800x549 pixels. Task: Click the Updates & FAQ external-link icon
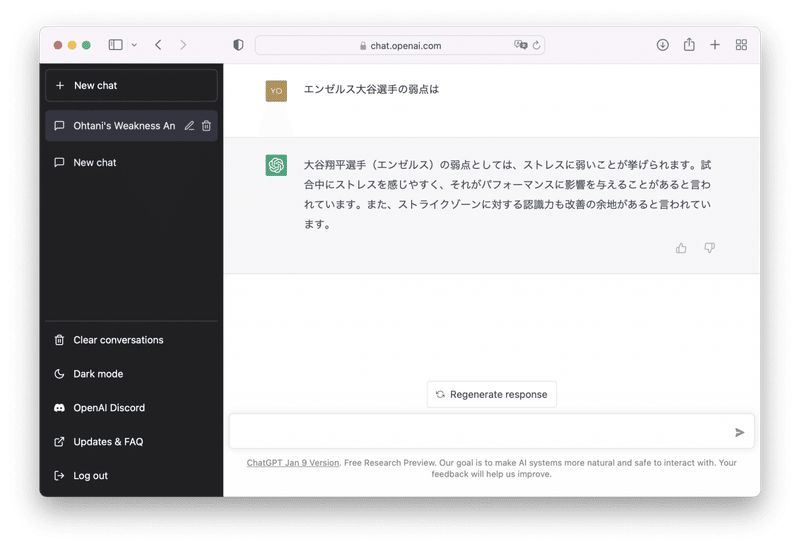pyautogui.click(x=59, y=442)
